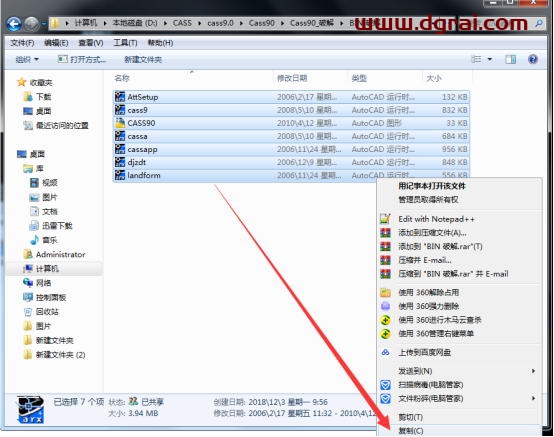Expand the 文件粉碎(电脑管家) submenu arrow

point(533,398)
